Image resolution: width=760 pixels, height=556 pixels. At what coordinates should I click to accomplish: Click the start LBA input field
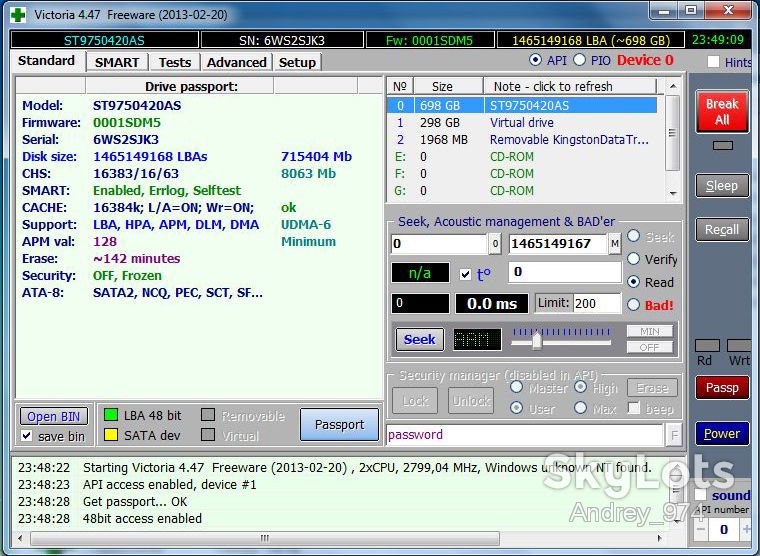point(439,243)
